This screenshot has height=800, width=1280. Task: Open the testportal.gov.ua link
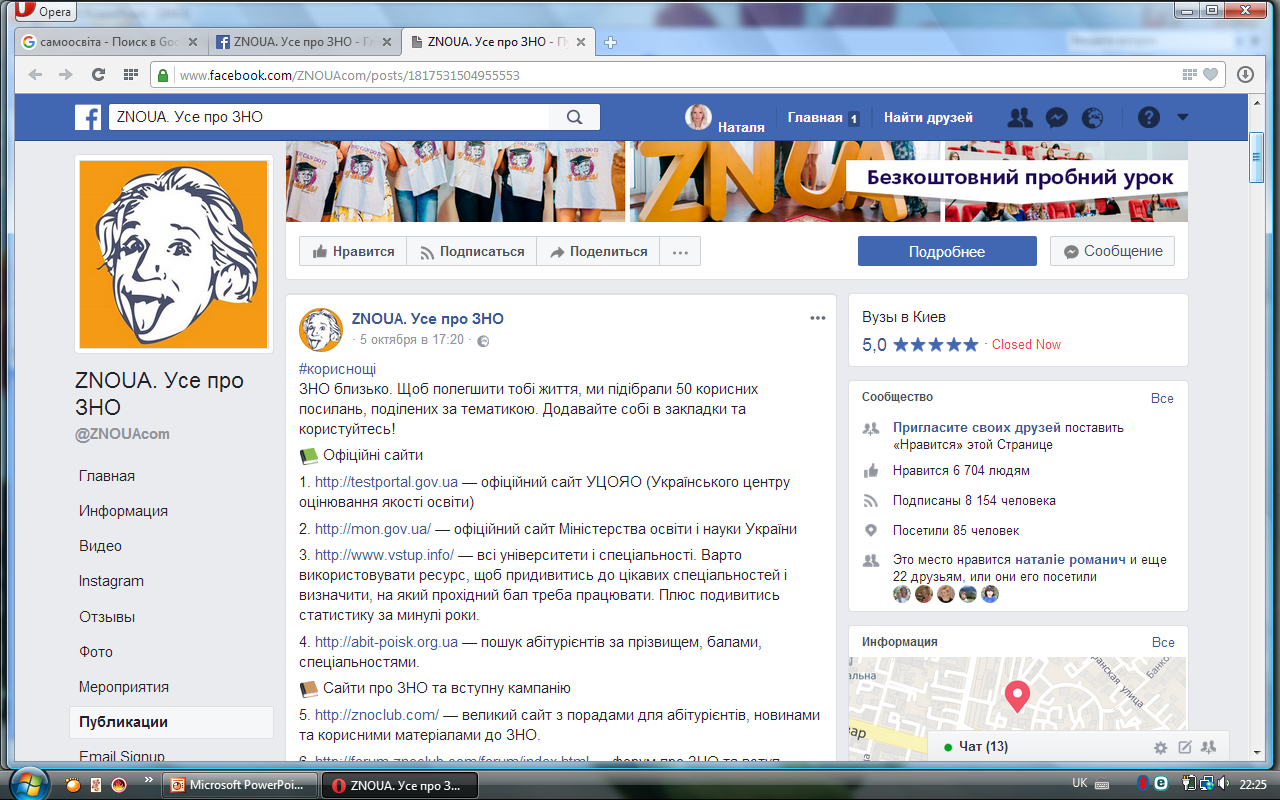[x=386, y=482]
